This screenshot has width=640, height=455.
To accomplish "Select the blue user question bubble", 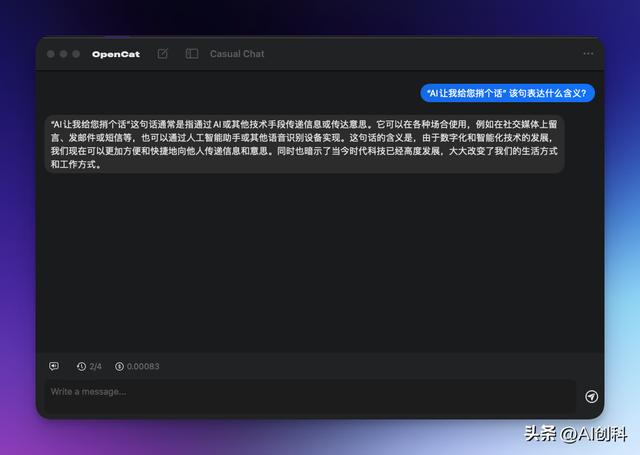I will click(x=507, y=93).
